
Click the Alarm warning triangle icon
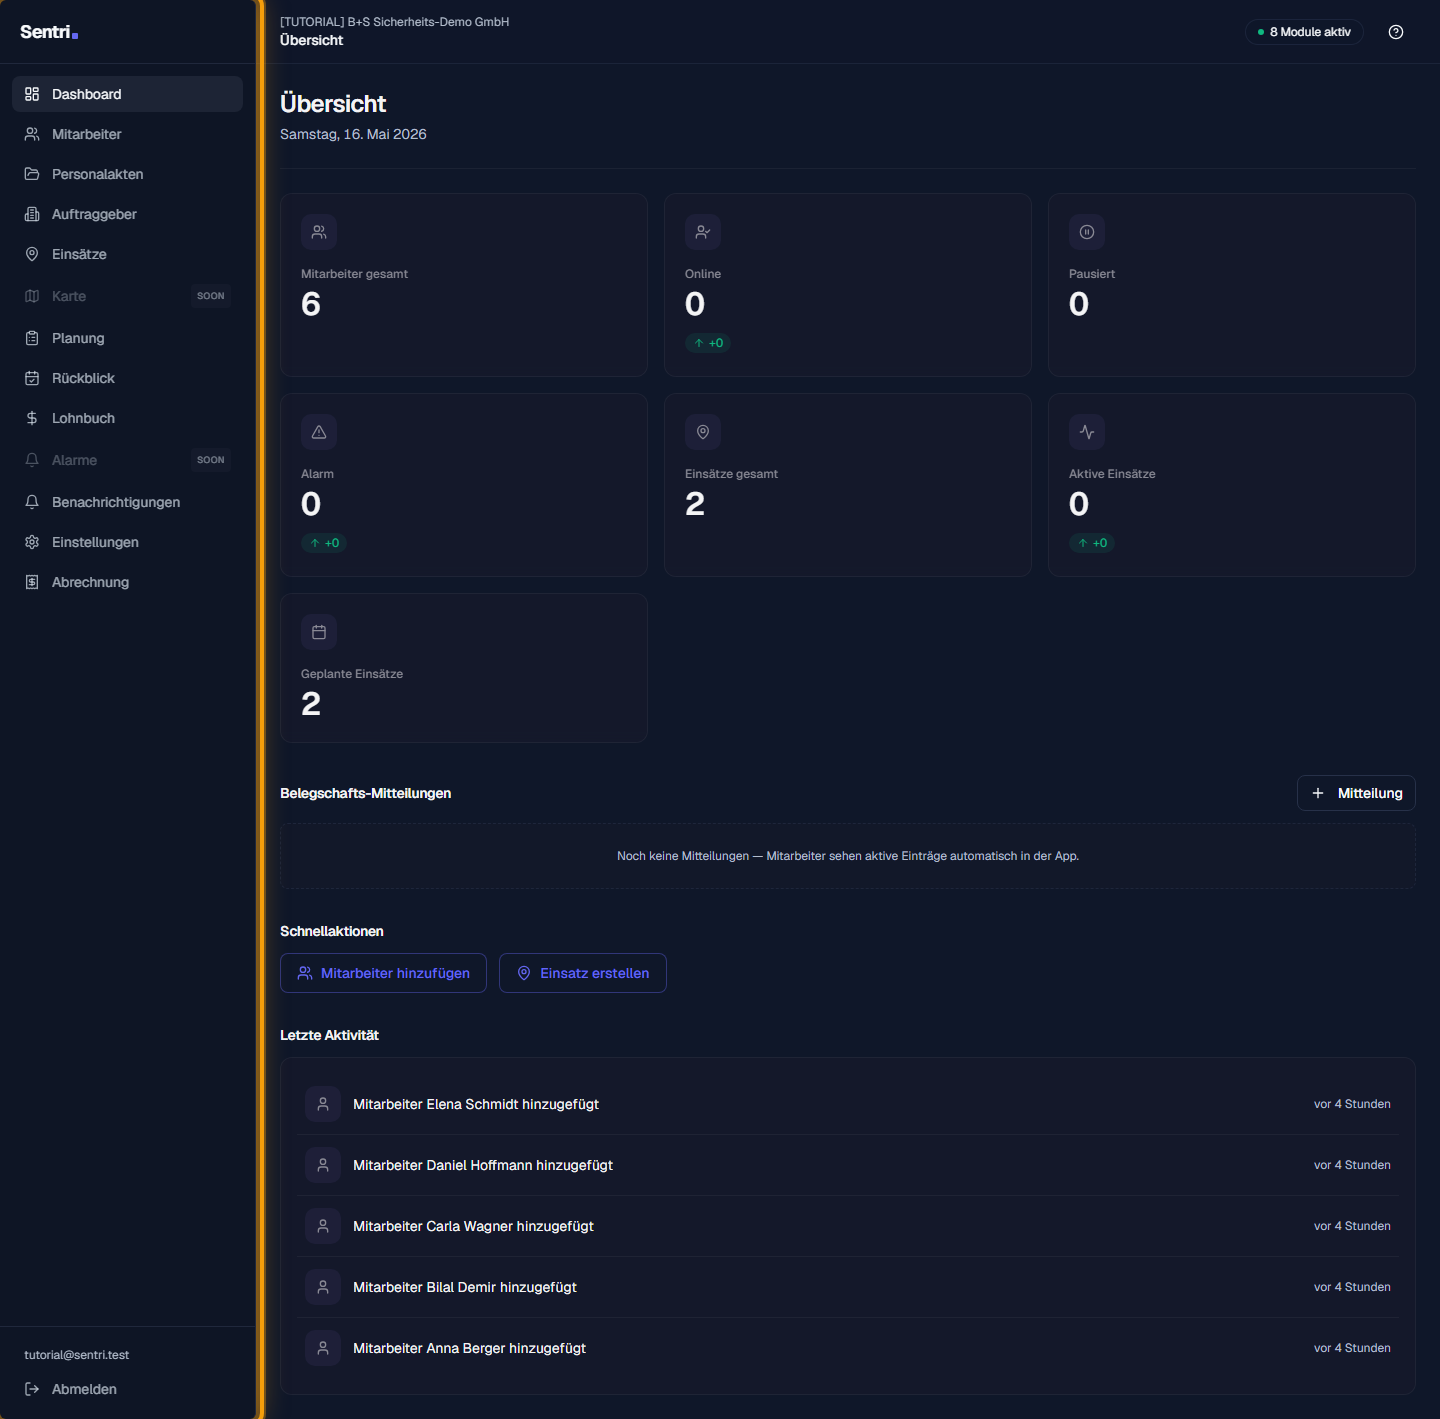pos(319,432)
